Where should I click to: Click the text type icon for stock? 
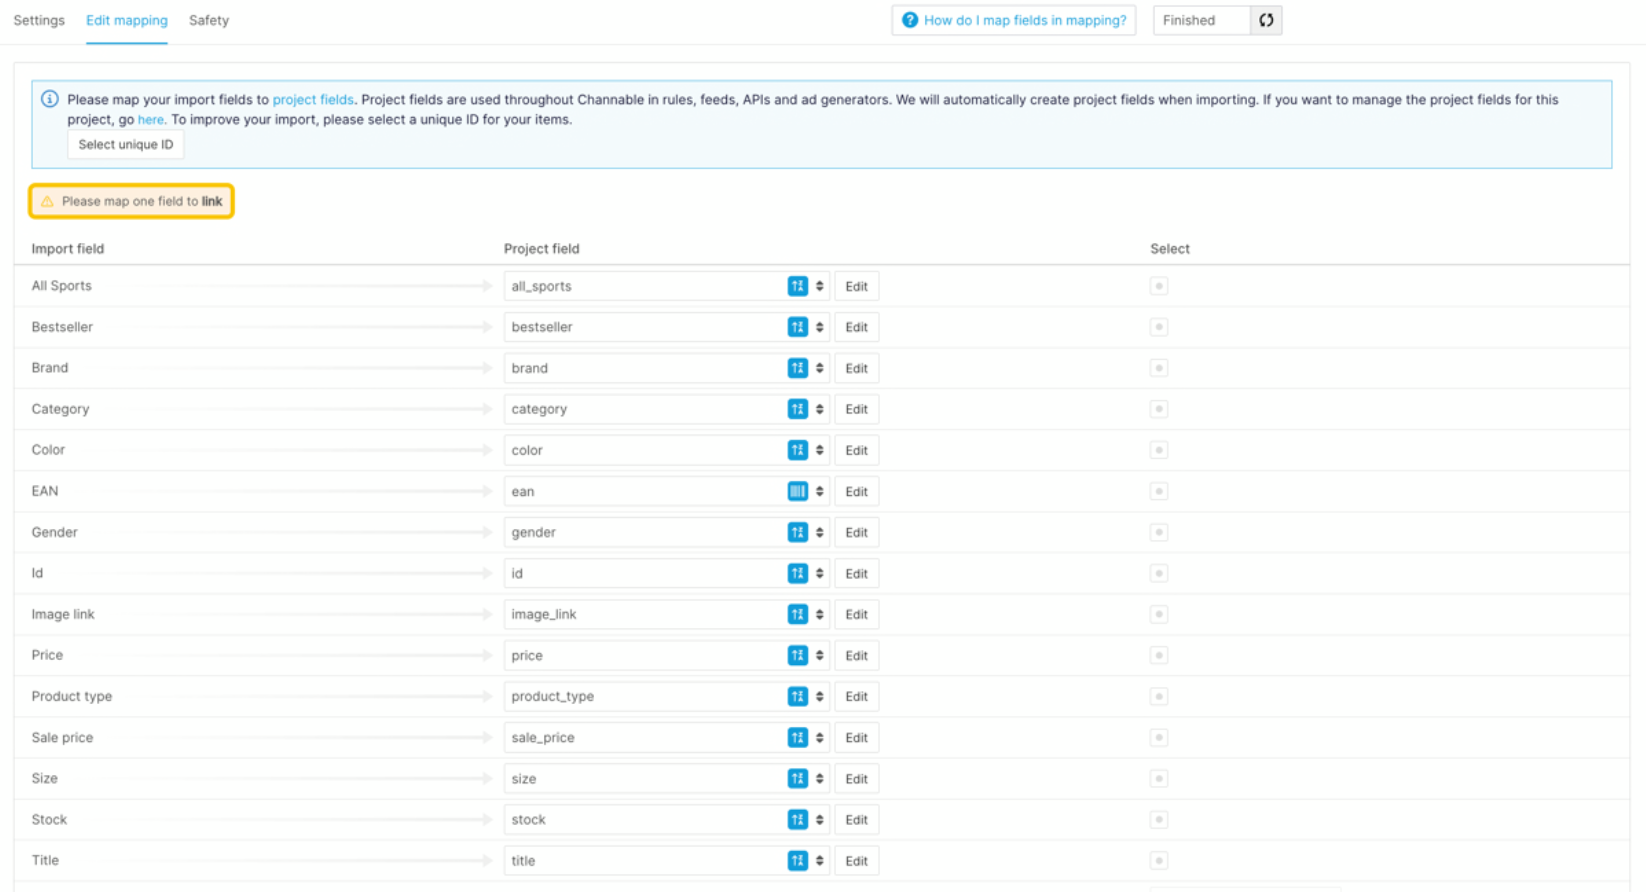797,819
